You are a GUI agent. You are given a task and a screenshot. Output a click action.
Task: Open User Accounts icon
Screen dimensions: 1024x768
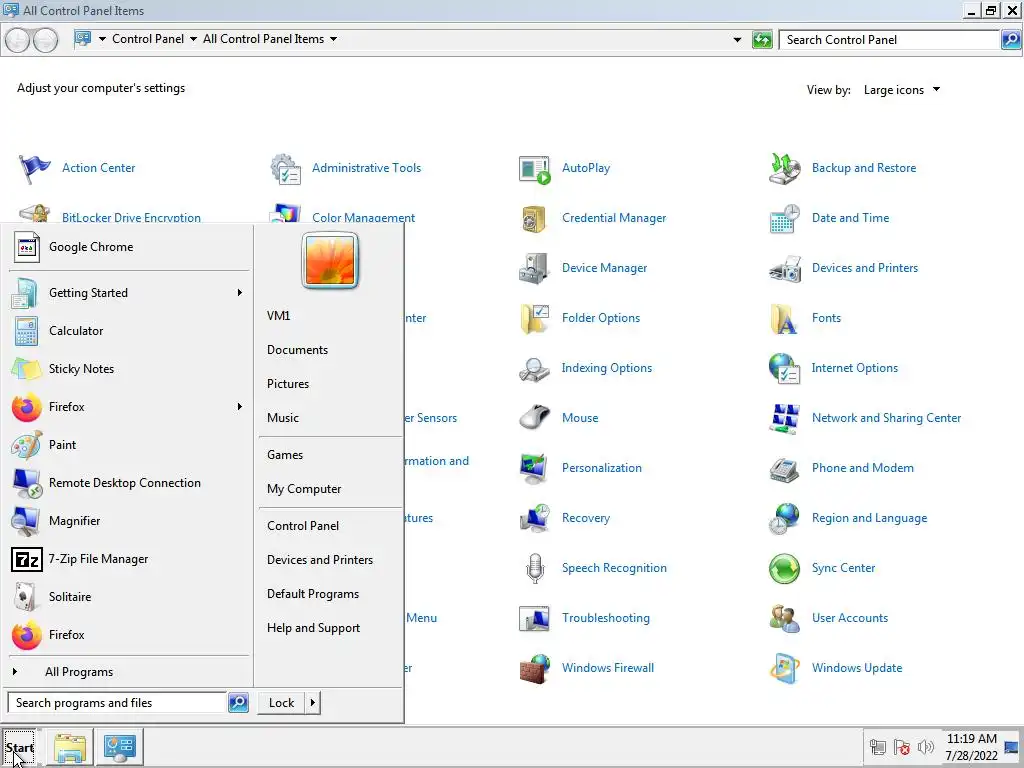(784, 618)
